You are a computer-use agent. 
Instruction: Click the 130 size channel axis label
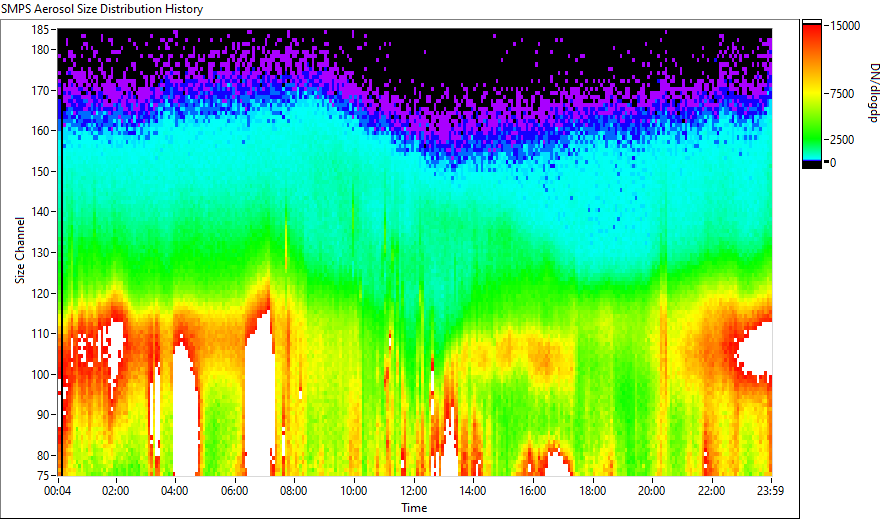40,252
